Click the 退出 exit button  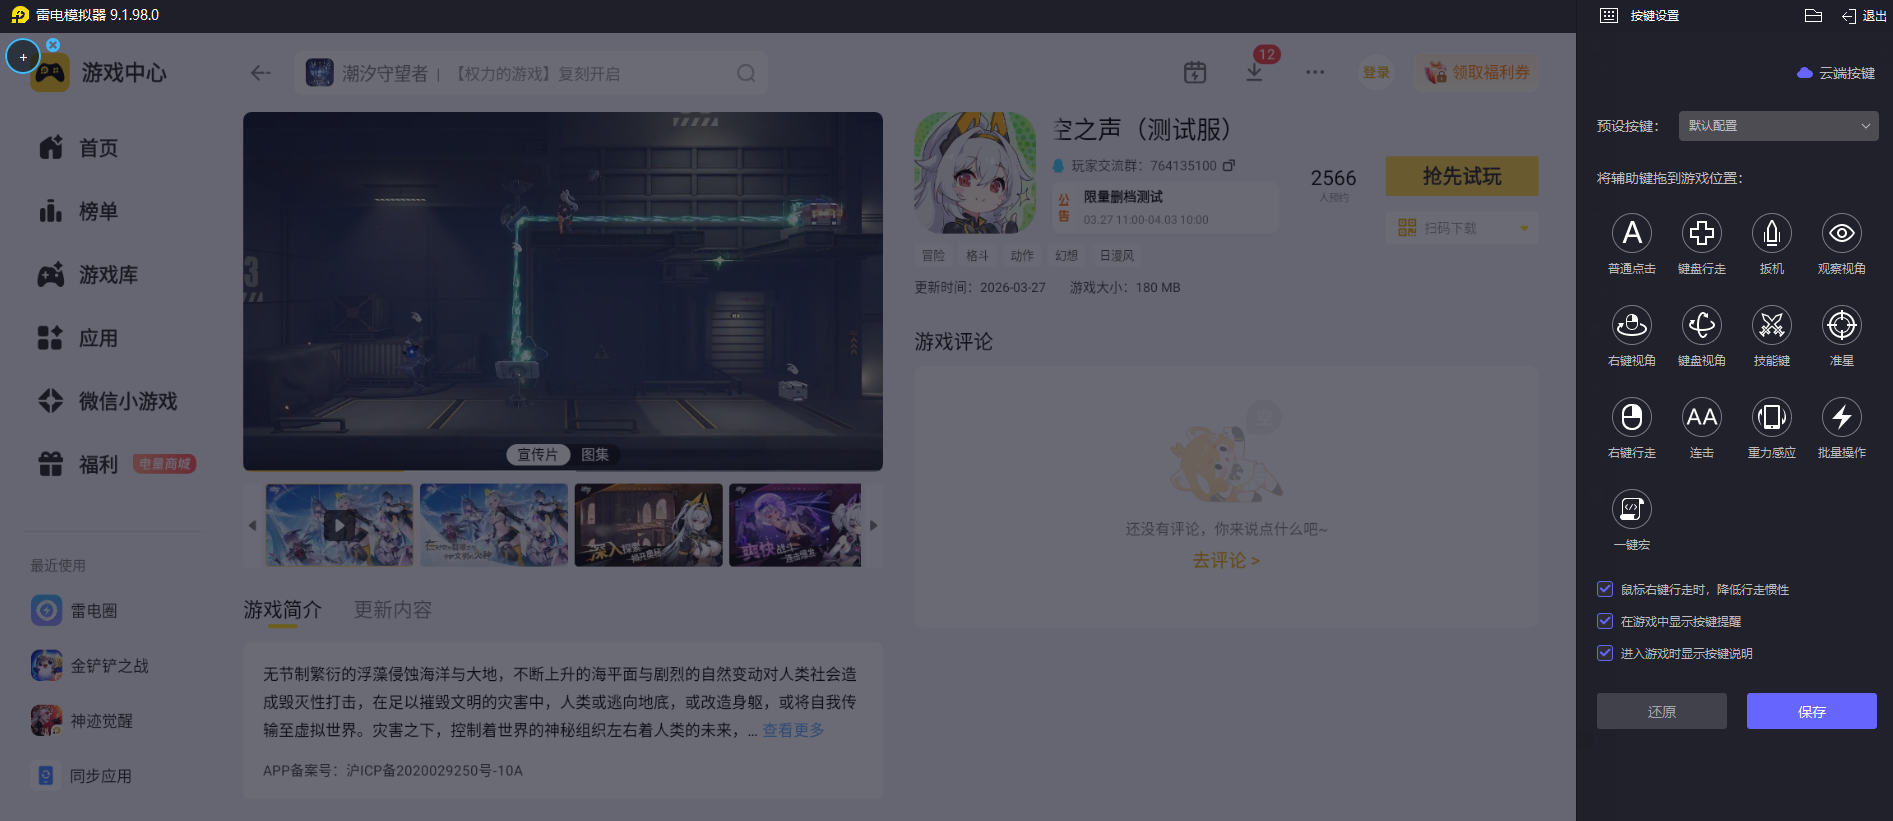[x=1864, y=16]
